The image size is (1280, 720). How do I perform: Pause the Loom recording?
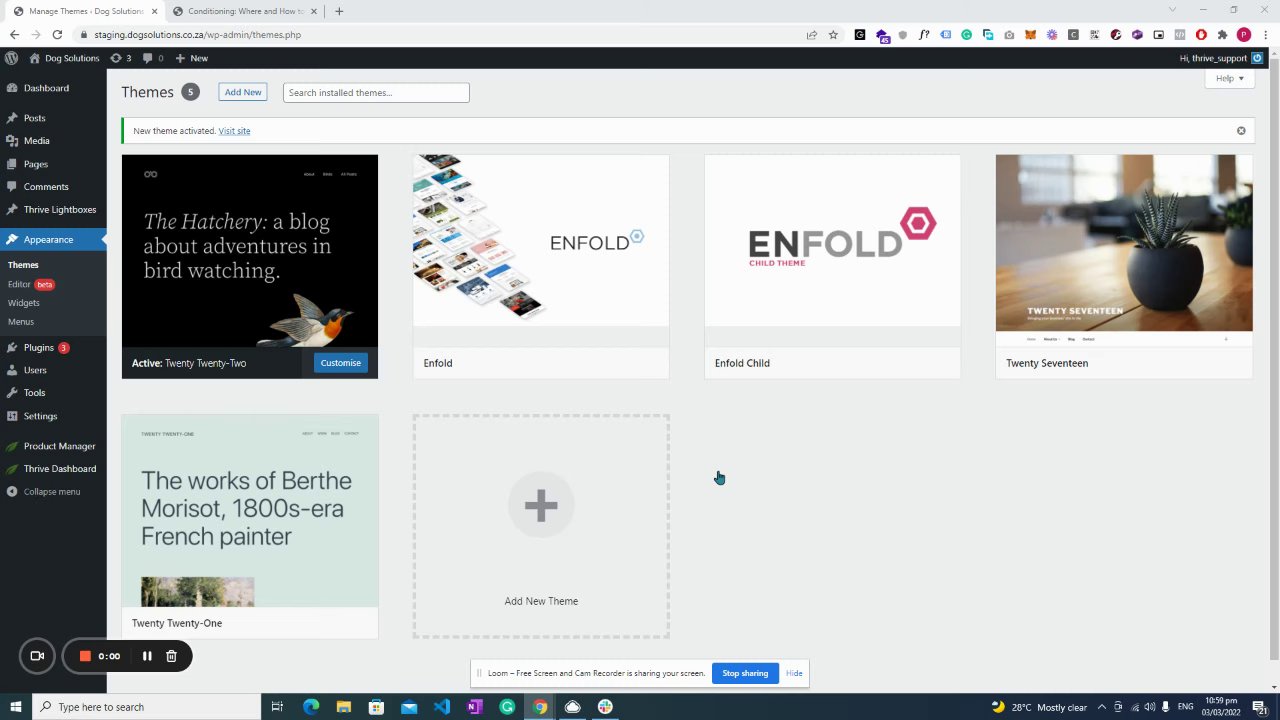click(147, 656)
